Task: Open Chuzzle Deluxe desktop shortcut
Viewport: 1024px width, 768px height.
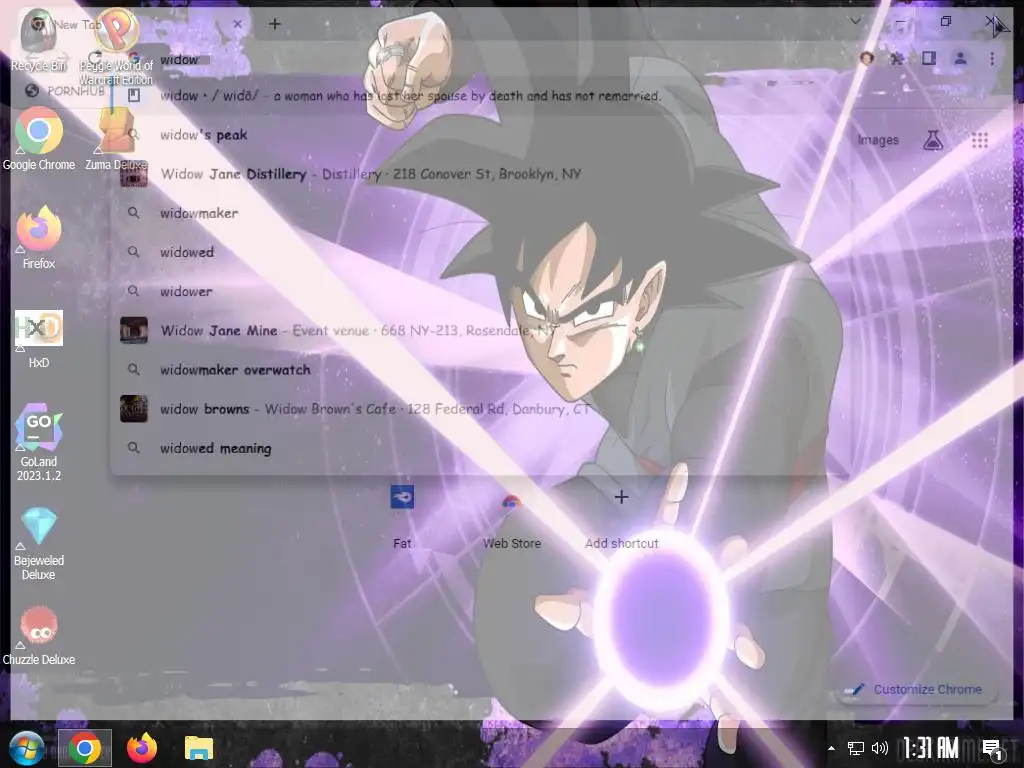Action: click(39, 635)
